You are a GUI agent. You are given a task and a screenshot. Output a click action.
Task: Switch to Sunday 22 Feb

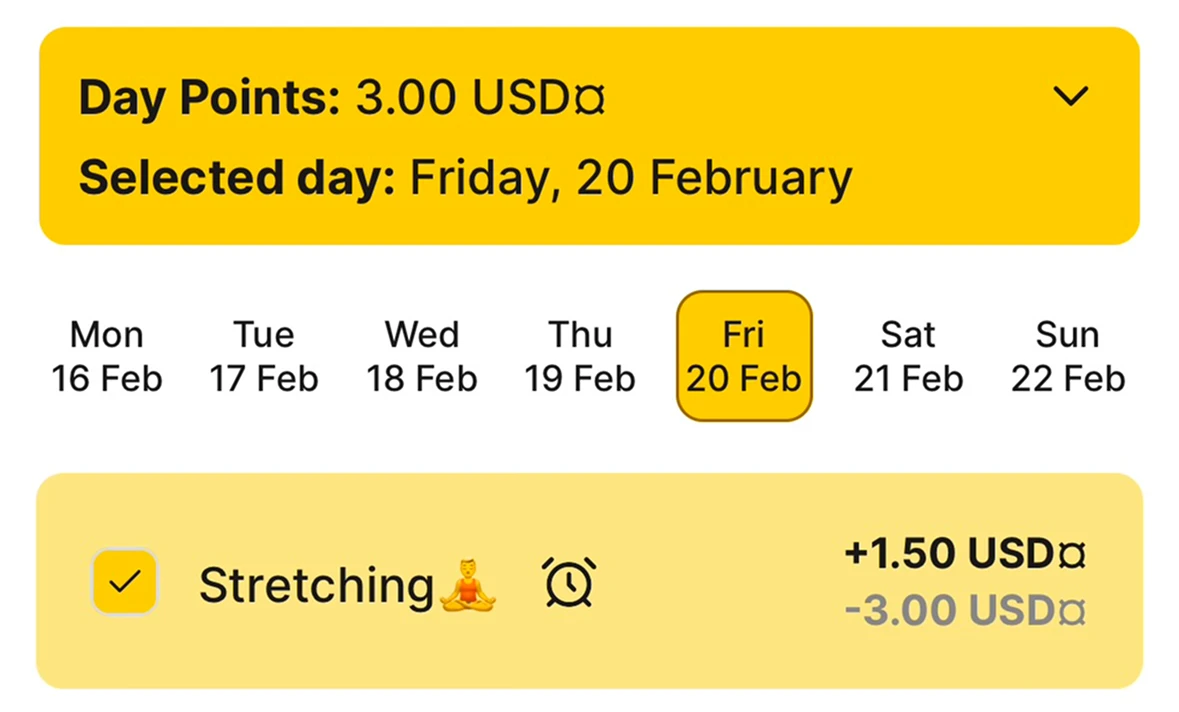point(1066,356)
